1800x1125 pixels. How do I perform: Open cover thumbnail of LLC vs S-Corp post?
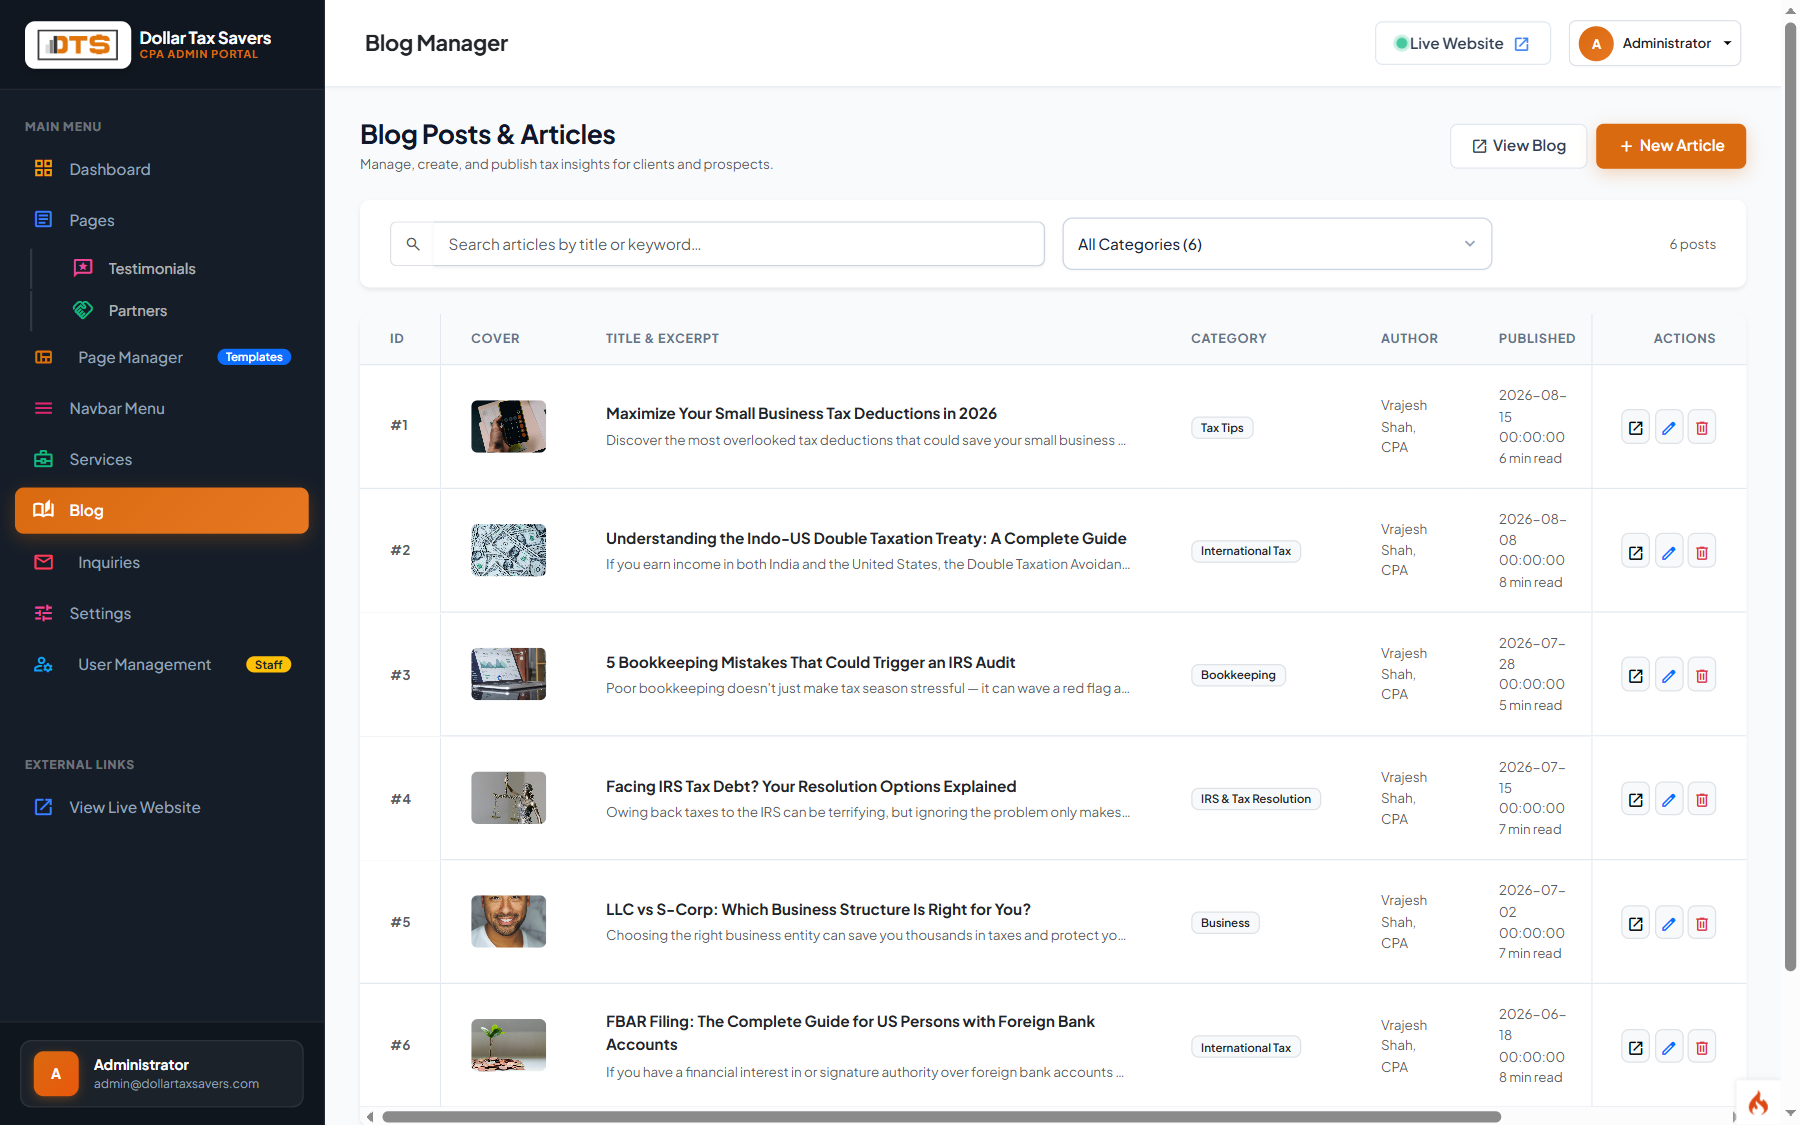pos(508,921)
